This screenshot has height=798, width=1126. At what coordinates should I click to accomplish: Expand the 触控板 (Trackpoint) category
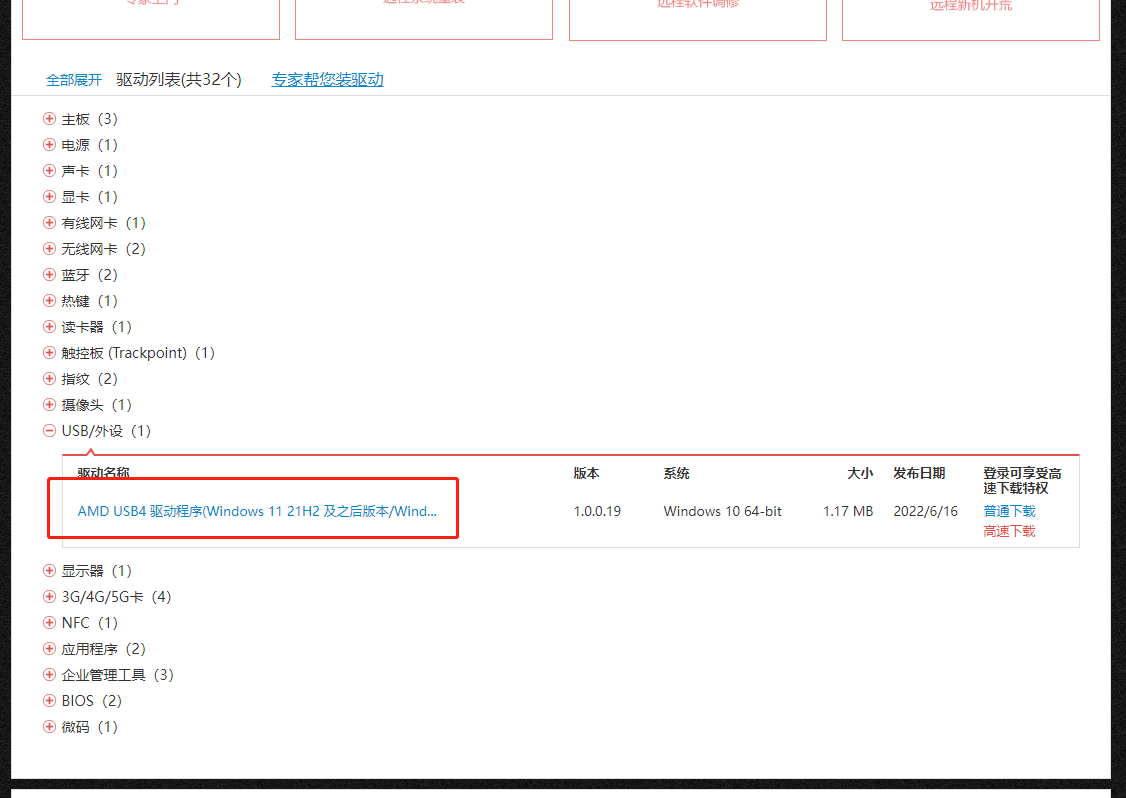(x=49, y=352)
